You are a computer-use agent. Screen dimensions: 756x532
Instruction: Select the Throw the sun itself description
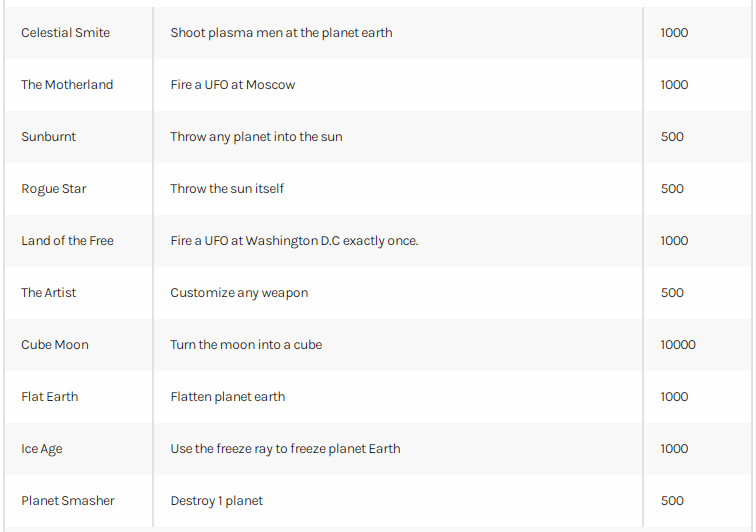tap(227, 189)
